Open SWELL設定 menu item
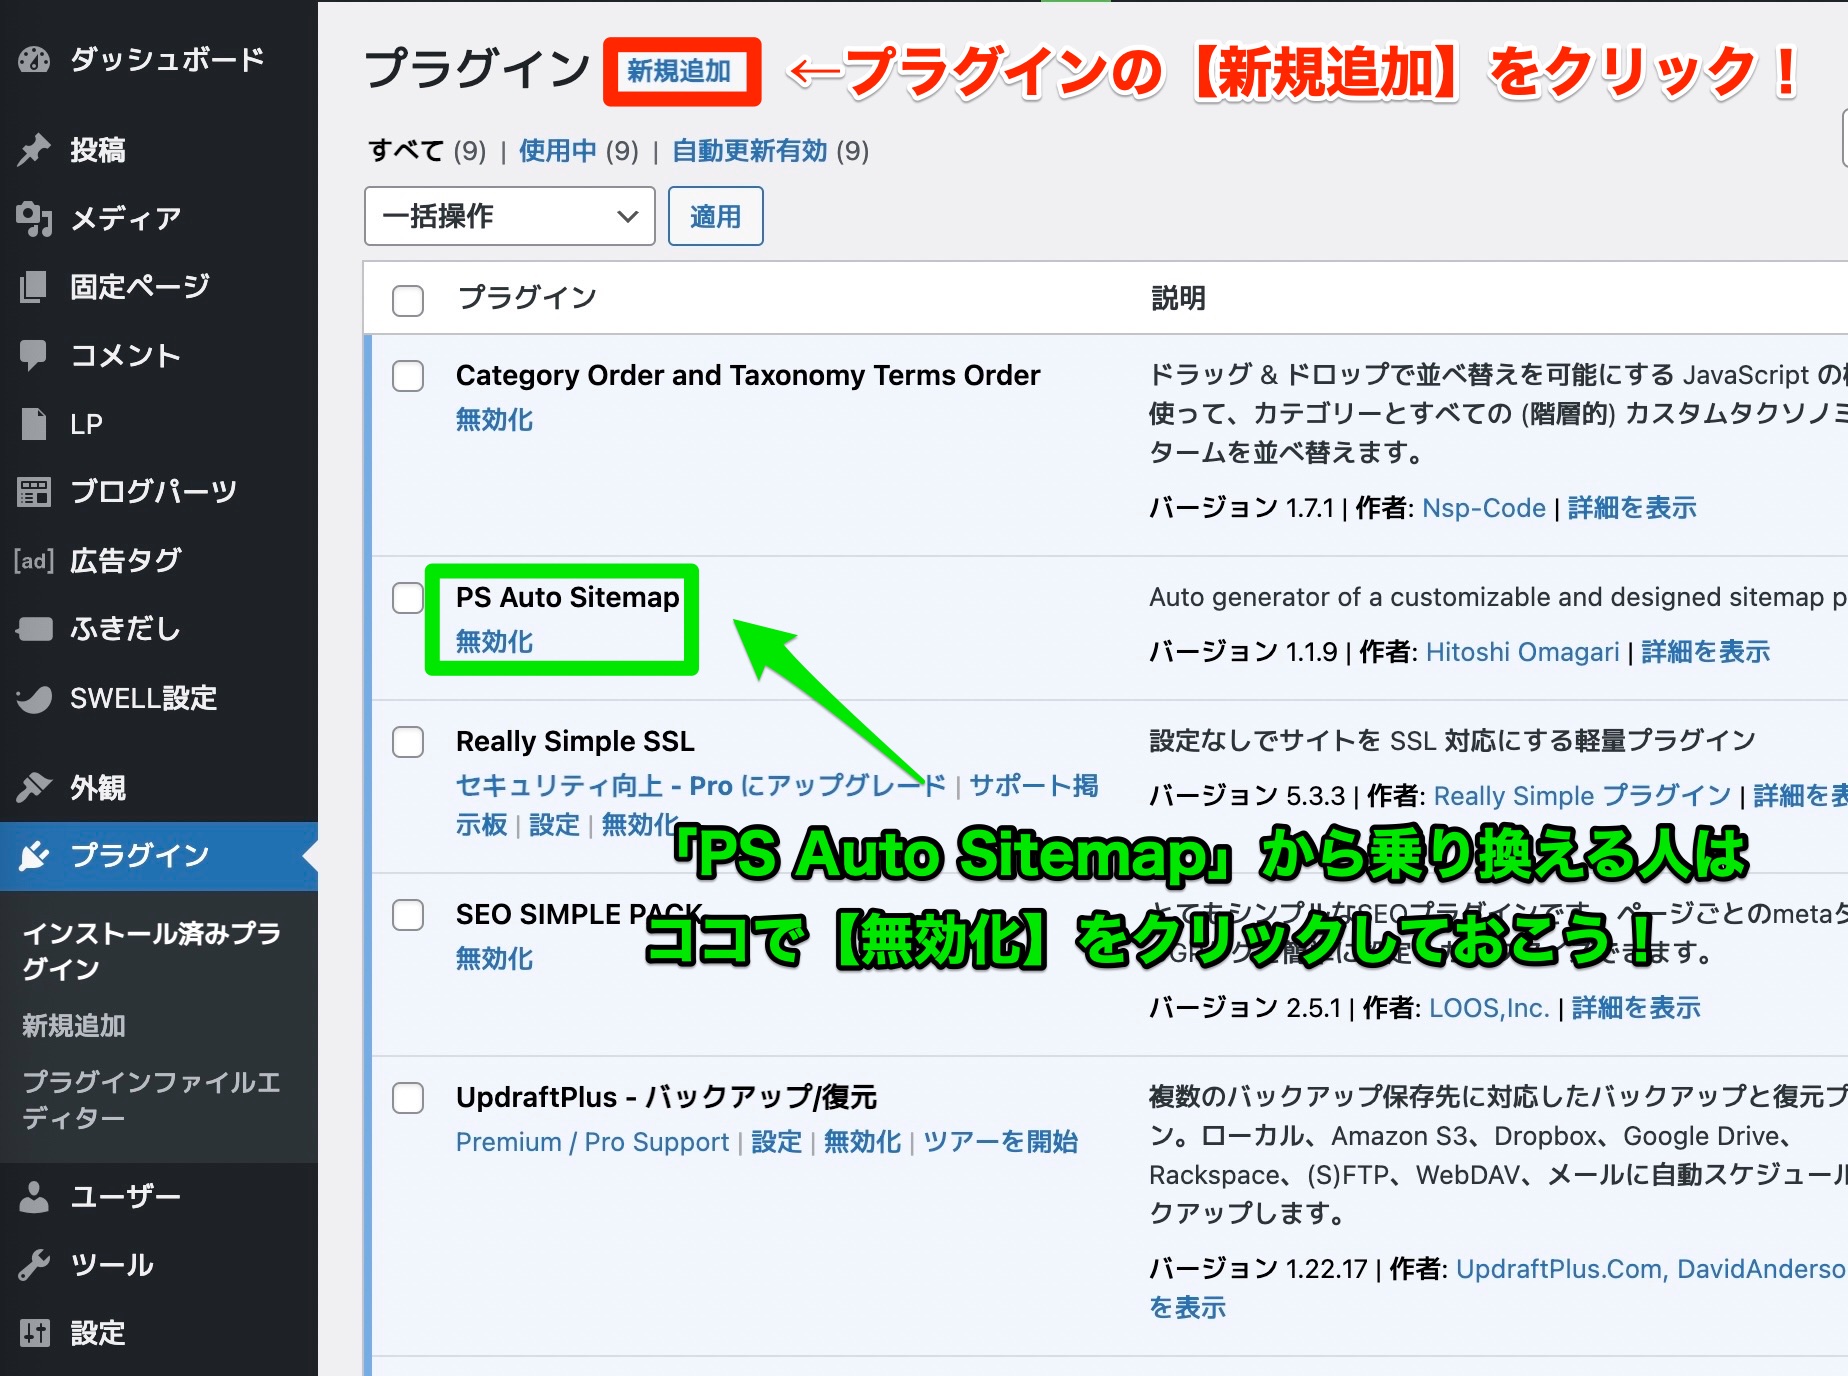The width and height of the screenshot is (1848, 1376). pyautogui.click(x=144, y=698)
